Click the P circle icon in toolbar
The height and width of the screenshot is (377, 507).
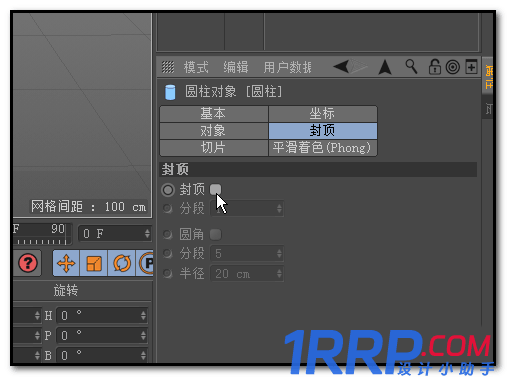pyautogui.click(x=146, y=263)
